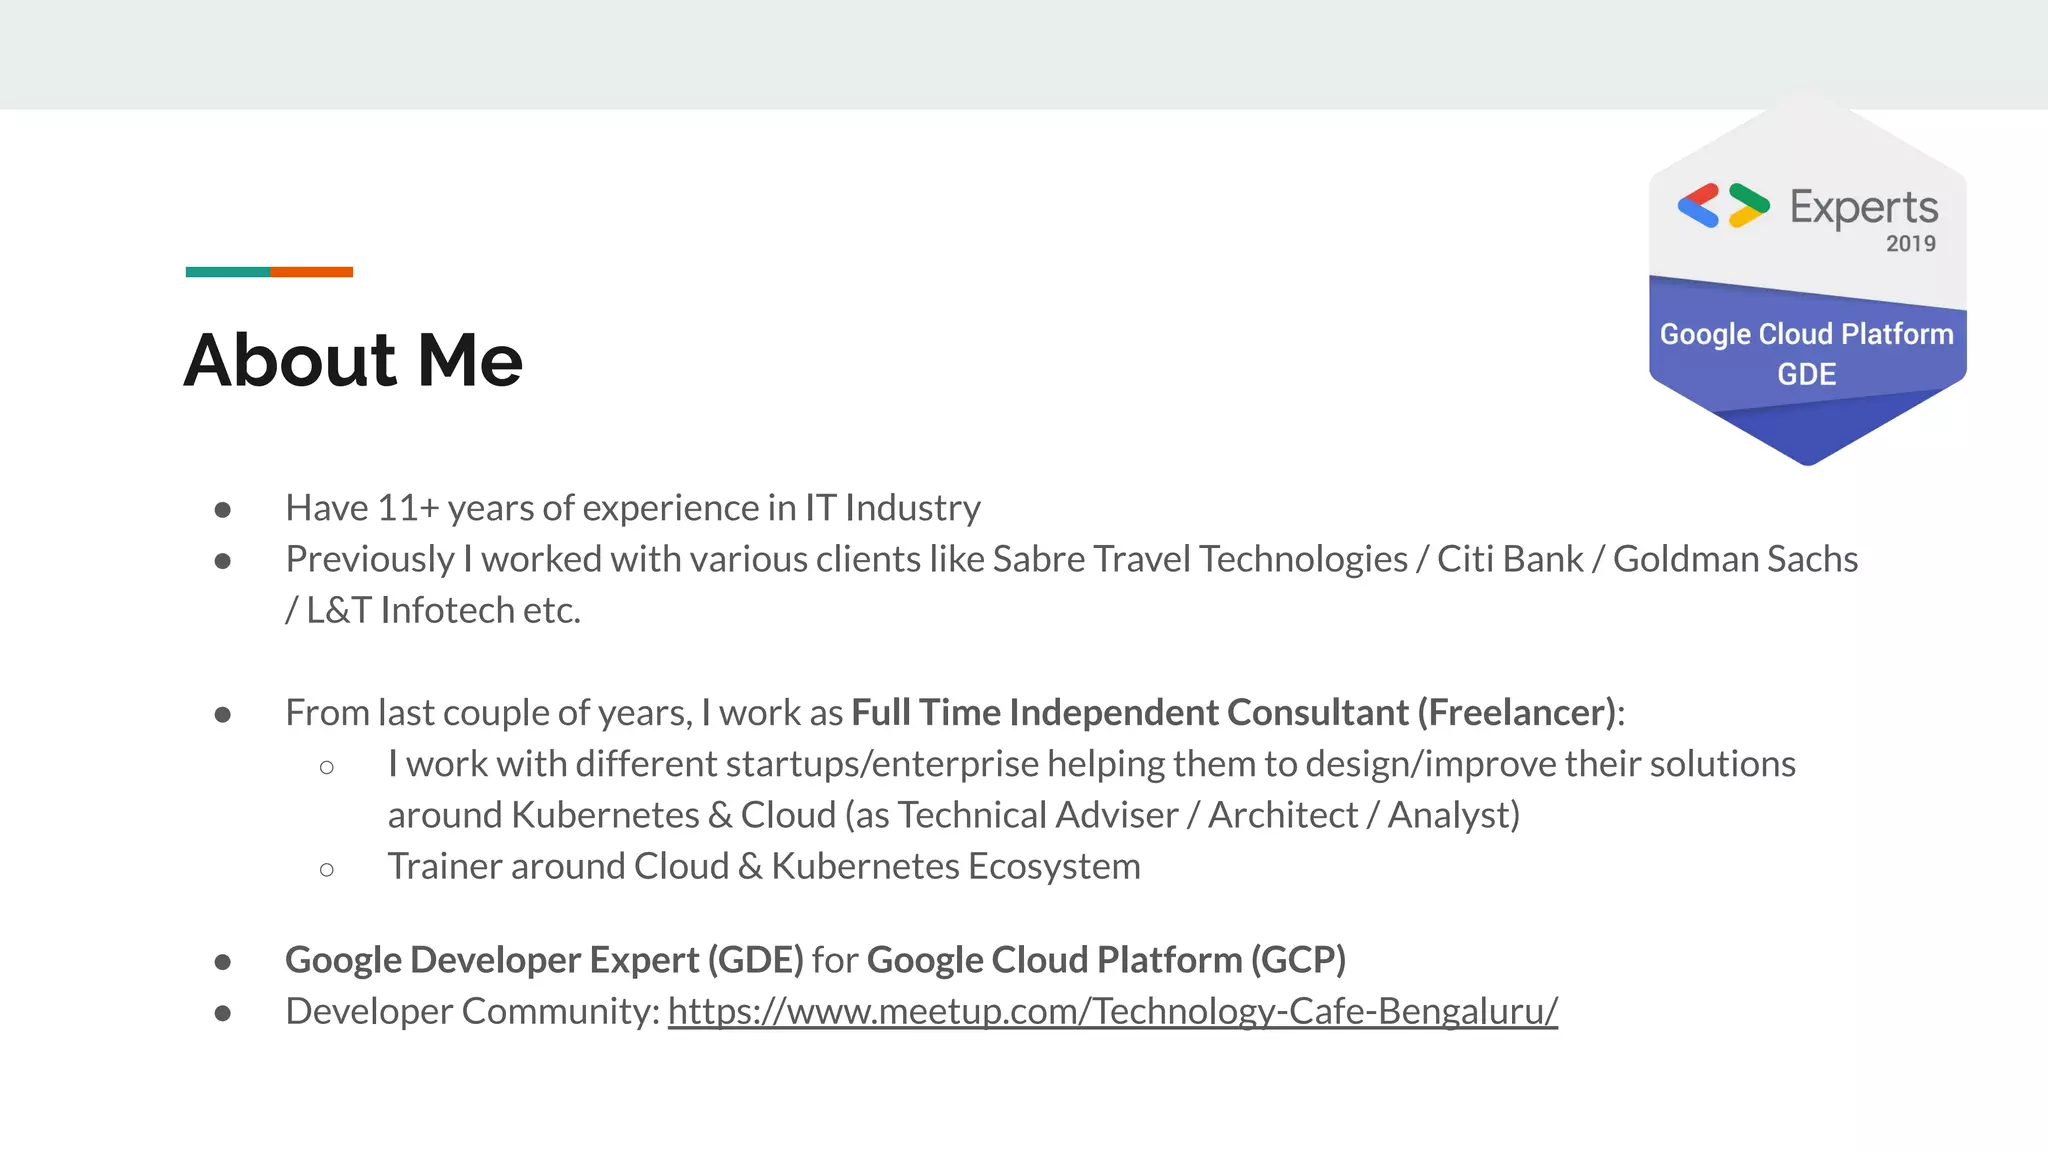Click the 'L&T Infotech etc.' continuation line
Viewport: 2048px width, 1152px height.
(x=433, y=610)
